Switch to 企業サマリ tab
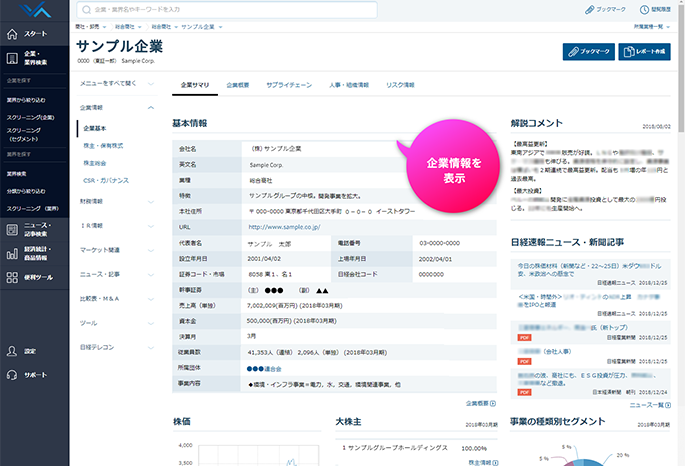Viewport: 685px width, 466px height. pyautogui.click(x=195, y=85)
